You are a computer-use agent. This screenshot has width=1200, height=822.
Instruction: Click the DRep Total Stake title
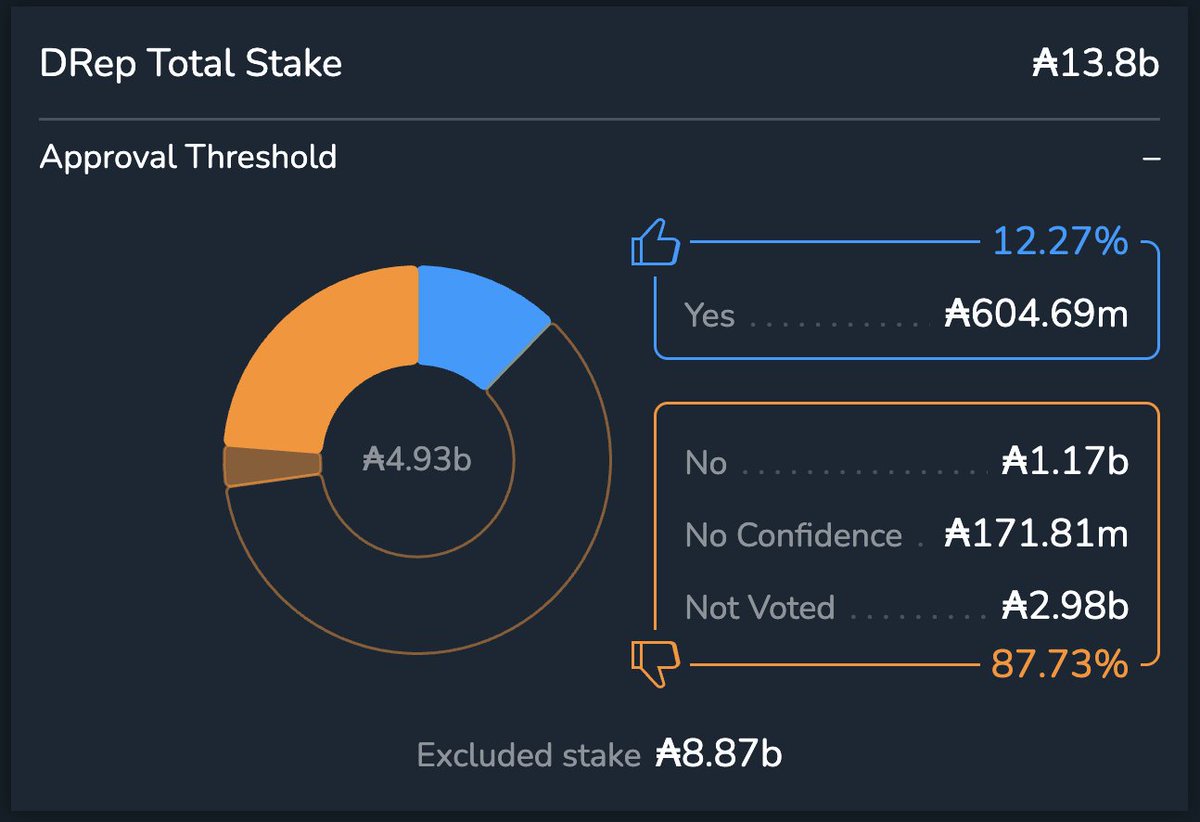pyautogui.click(x=191, y=64)
